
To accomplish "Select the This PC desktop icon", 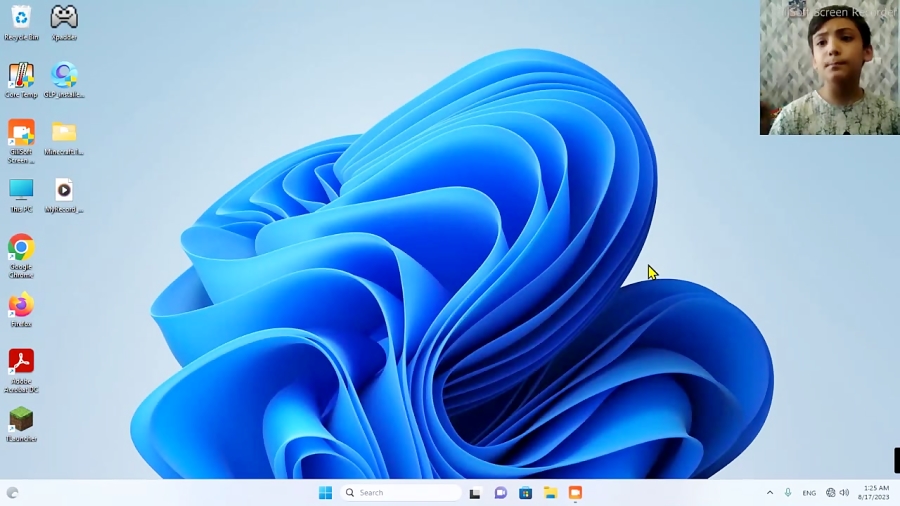I will (x=21, y=195).
